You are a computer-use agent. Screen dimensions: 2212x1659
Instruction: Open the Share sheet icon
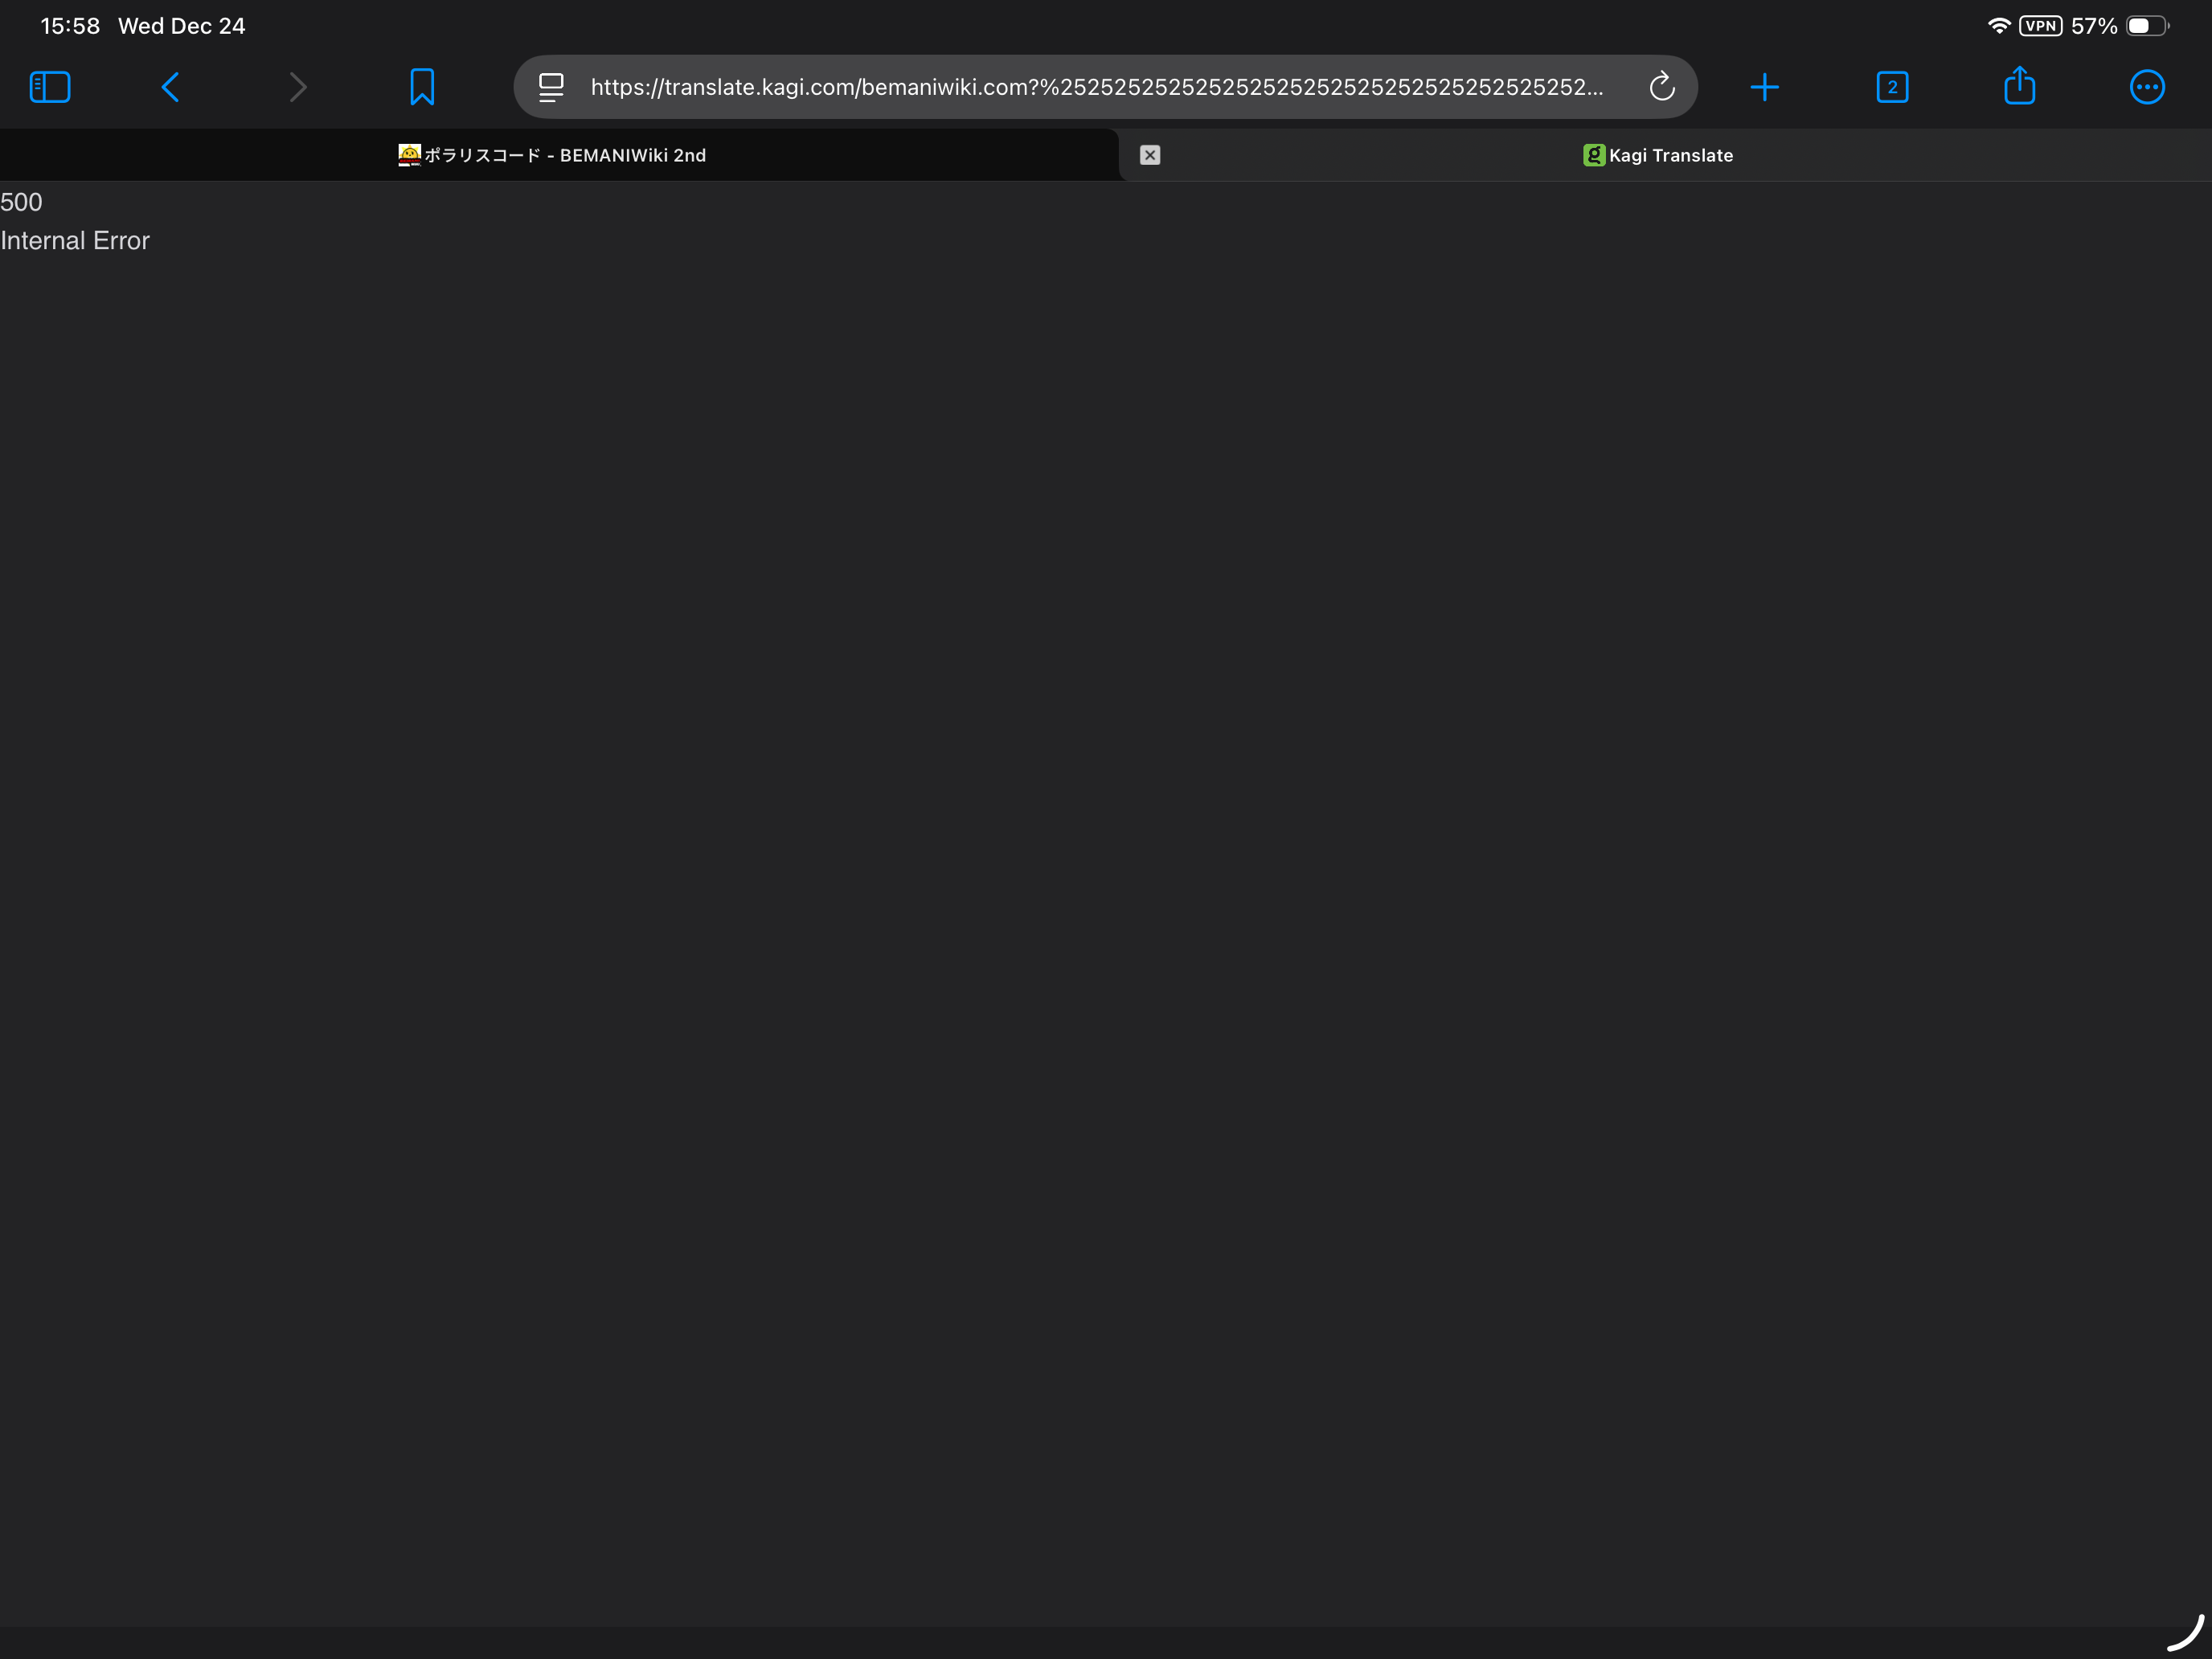point(2019,87)
